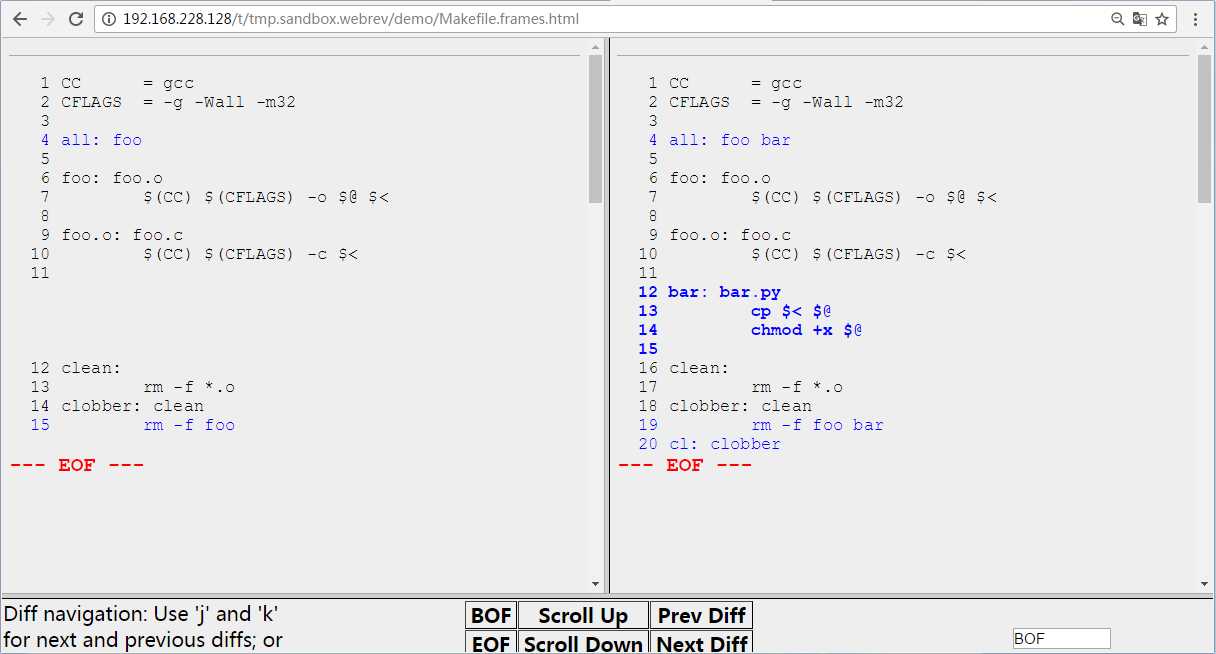Screen dimensions: 1216x654
Task: Click the browser back arrow
Action: (x=20, y=19)
